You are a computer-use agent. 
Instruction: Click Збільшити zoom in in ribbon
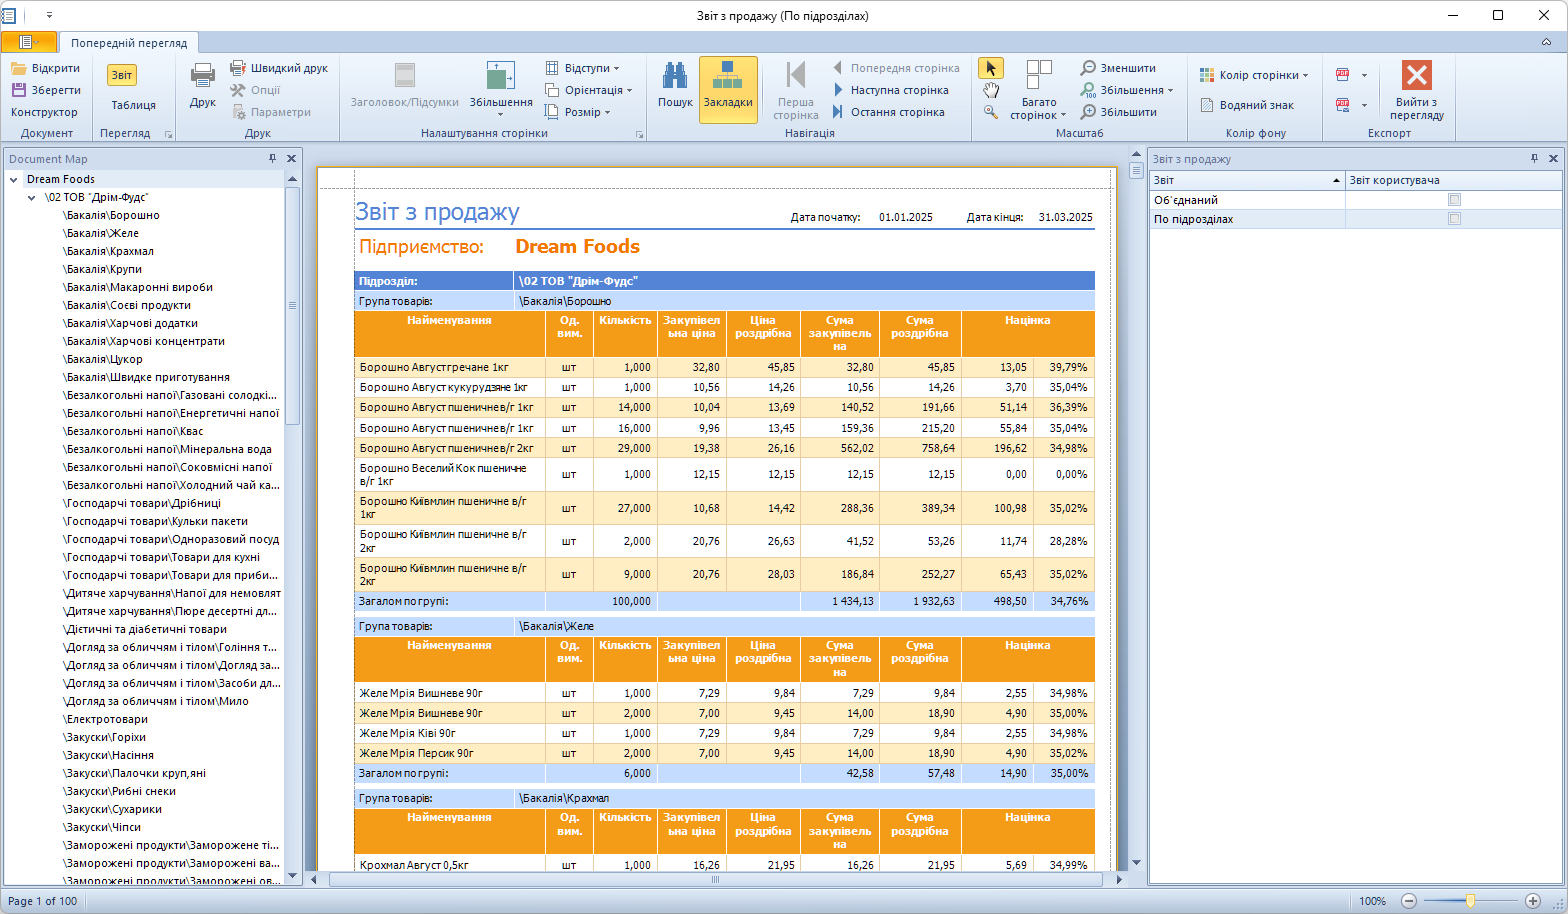pos(1118,112)
